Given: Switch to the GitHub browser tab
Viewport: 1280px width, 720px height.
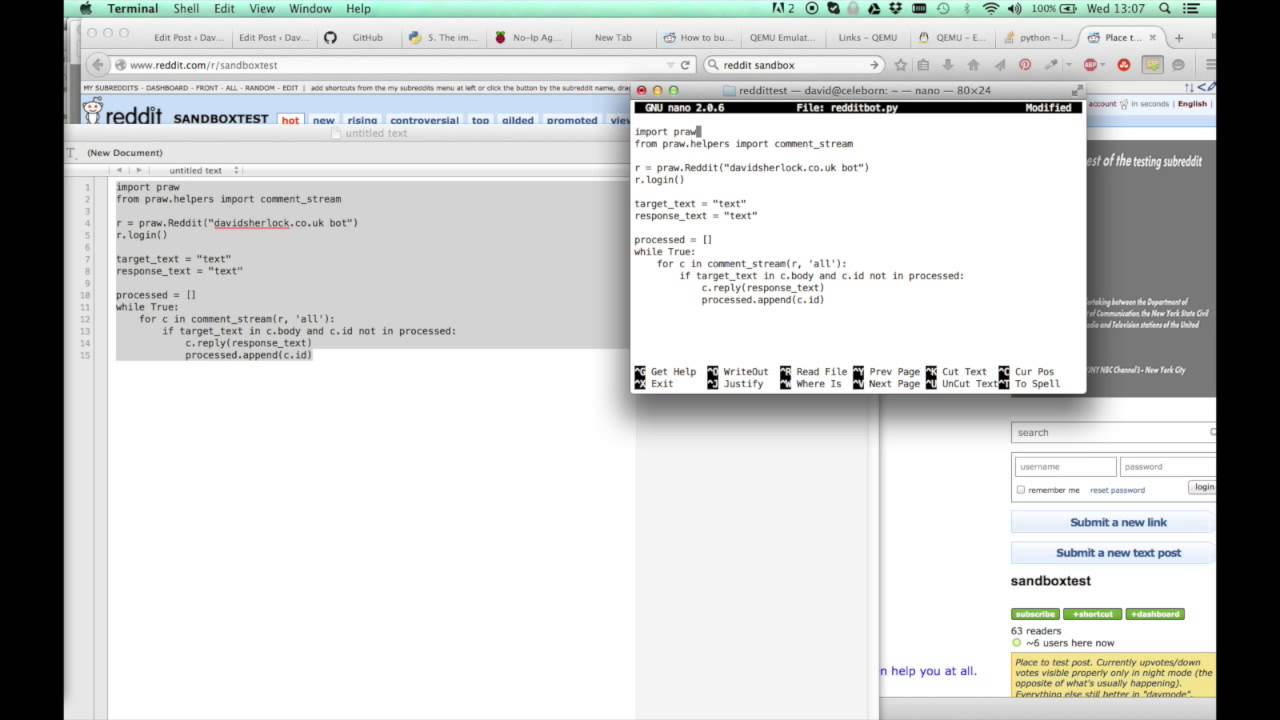Looking at the screenshot, I should tap(358, 37).
